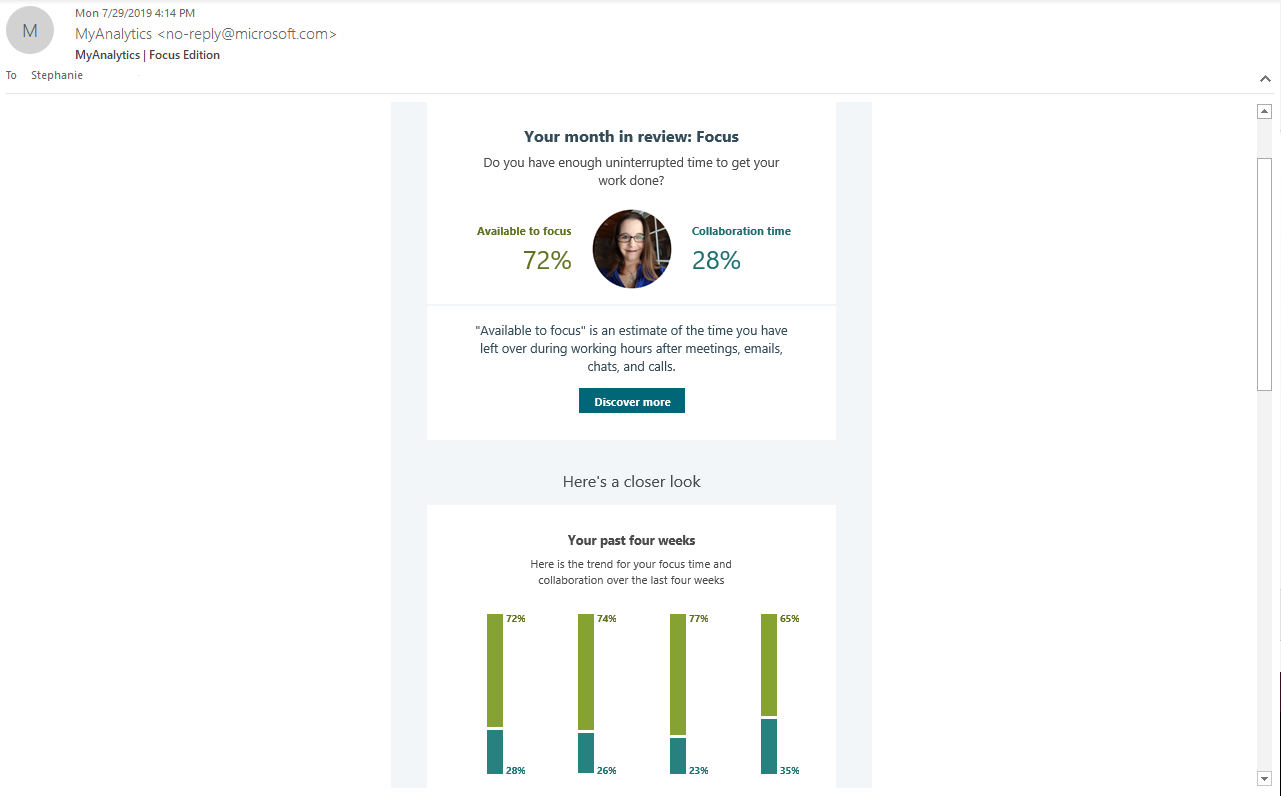The width and height of the screenshot is (1281, 796).
Task: Click the teal 23% collaboration bar
Action: (x=677, y=756)
